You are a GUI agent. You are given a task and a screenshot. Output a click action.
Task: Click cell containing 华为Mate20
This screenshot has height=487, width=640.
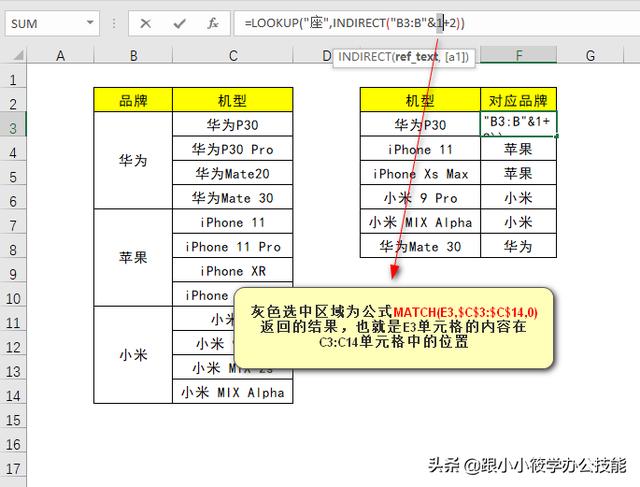[233, 173]
